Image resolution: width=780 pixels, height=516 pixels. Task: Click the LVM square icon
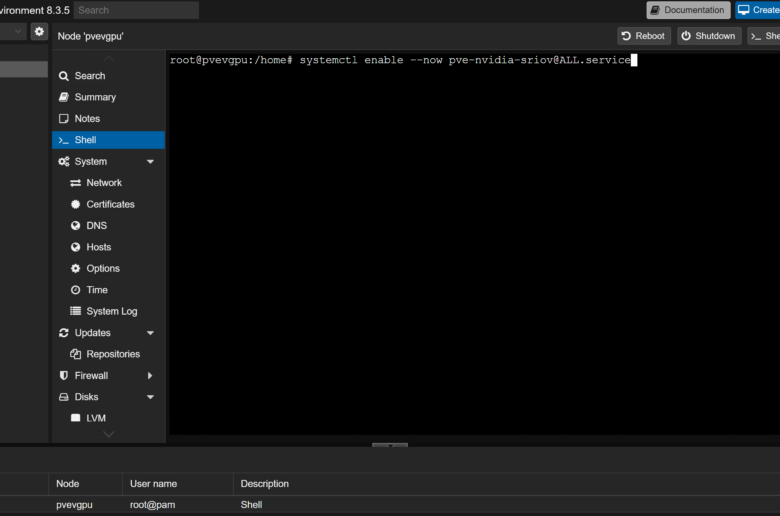click(75, 418)
